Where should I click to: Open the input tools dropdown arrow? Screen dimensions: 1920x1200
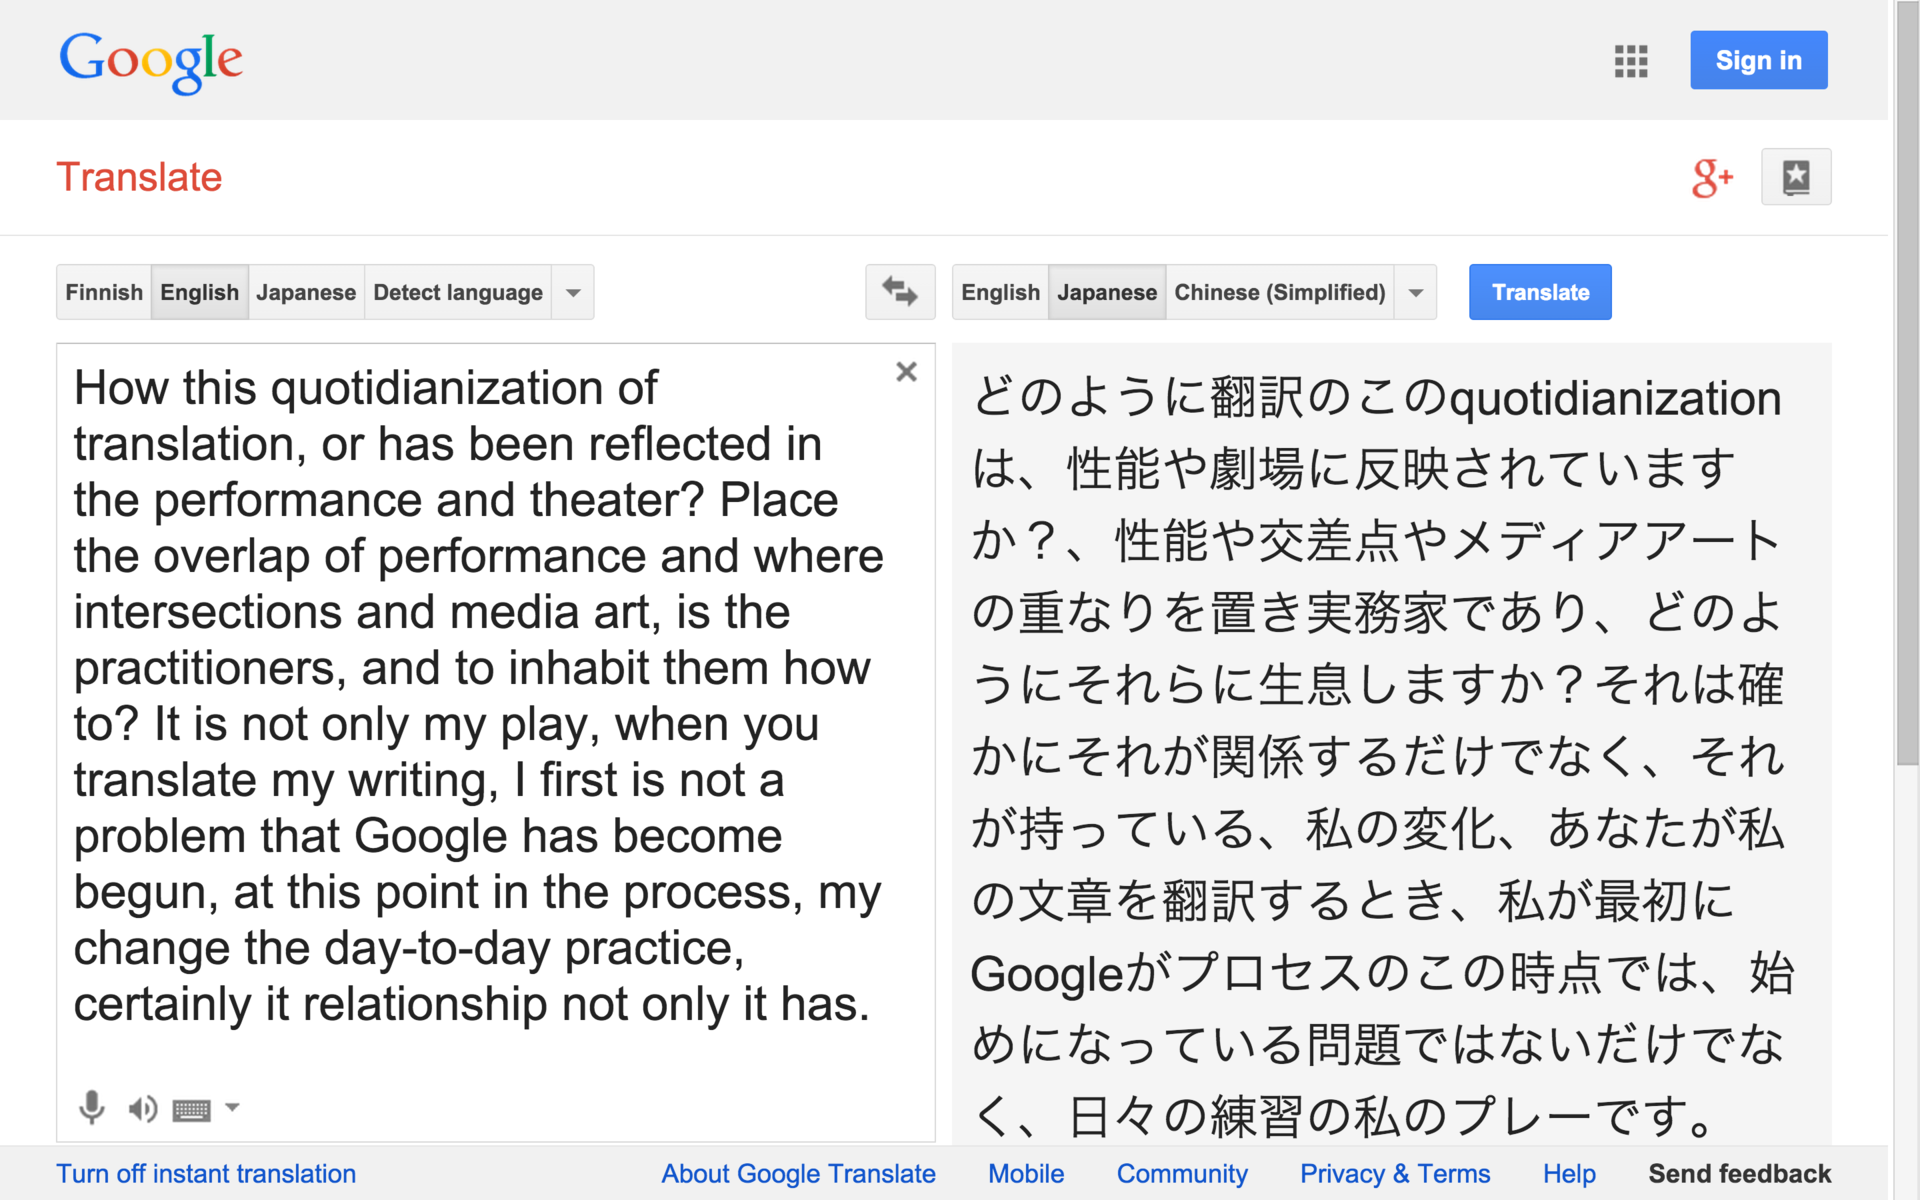tap(232, 1107)
